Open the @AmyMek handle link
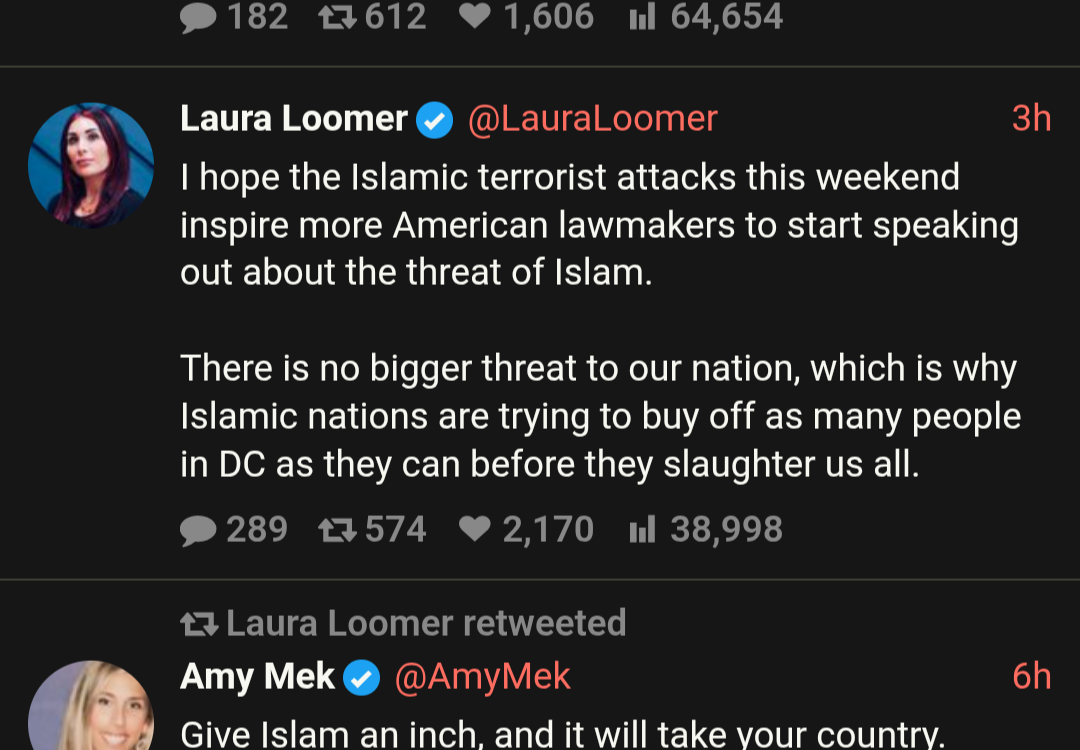The height and width of the screenshot is (750, 1080). pos(482,677)
